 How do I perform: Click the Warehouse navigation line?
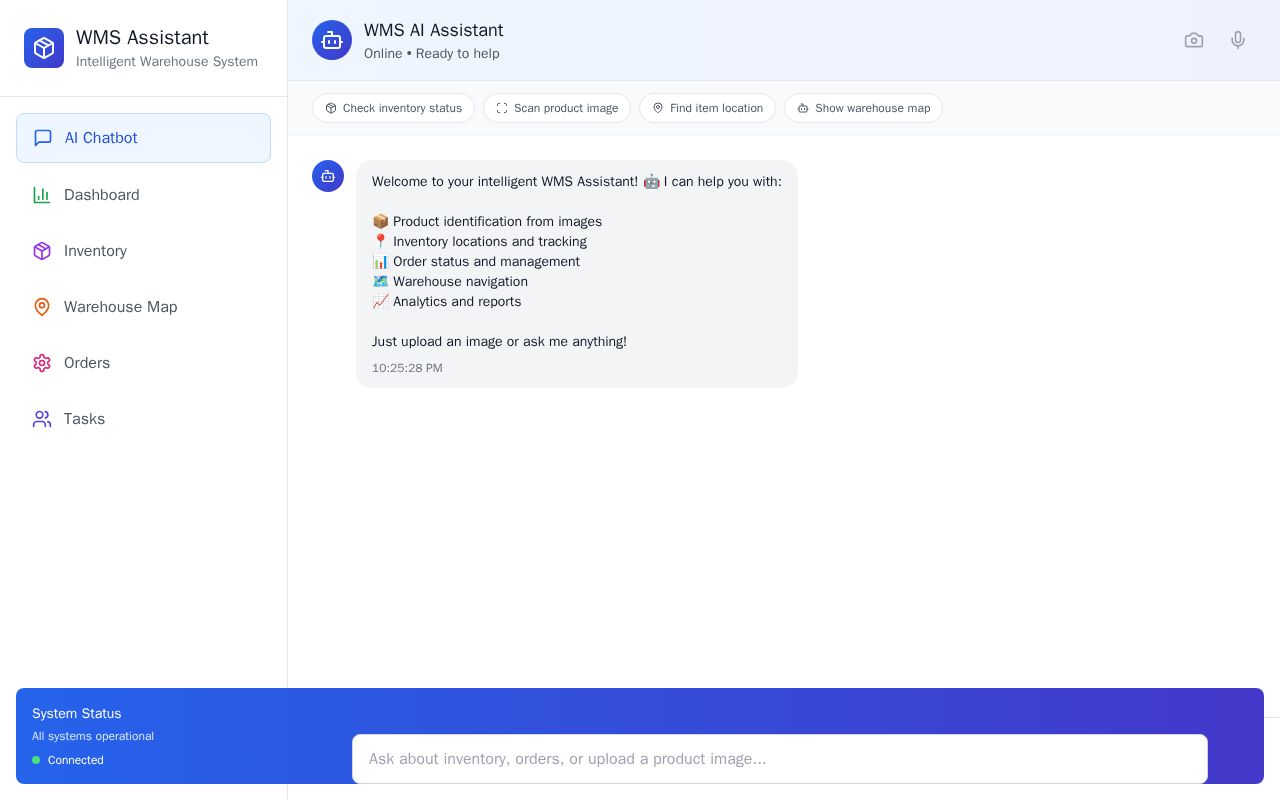(450, 281)
